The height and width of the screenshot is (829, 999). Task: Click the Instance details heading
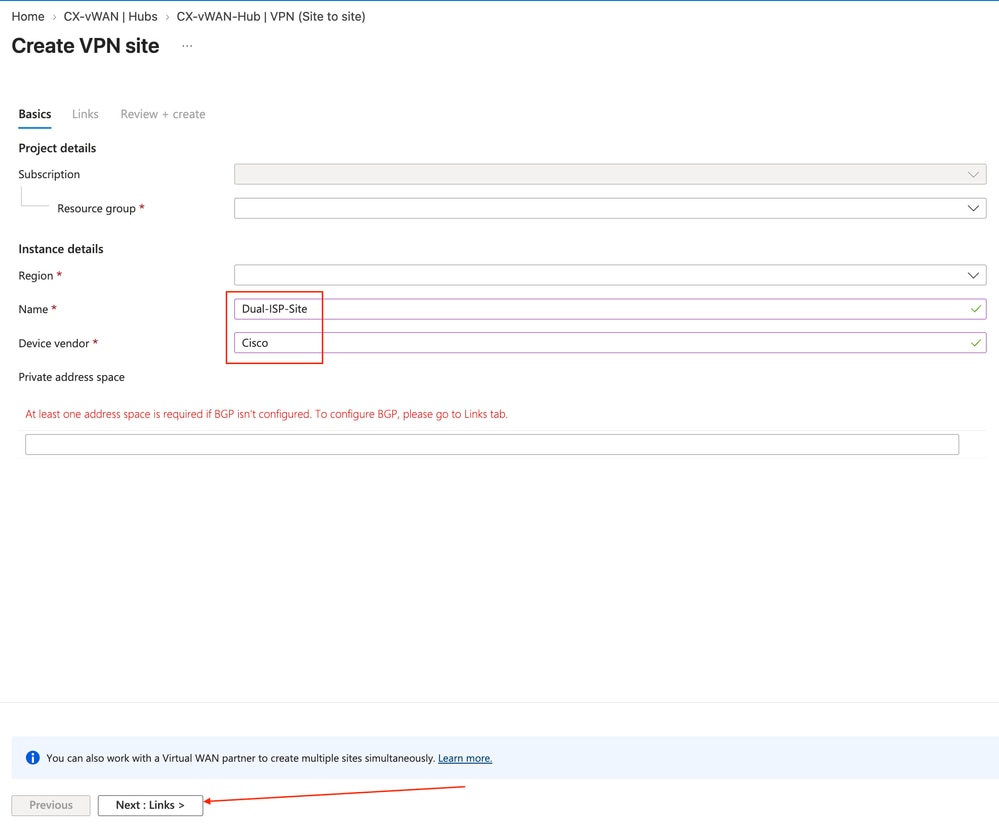[61, 249]
